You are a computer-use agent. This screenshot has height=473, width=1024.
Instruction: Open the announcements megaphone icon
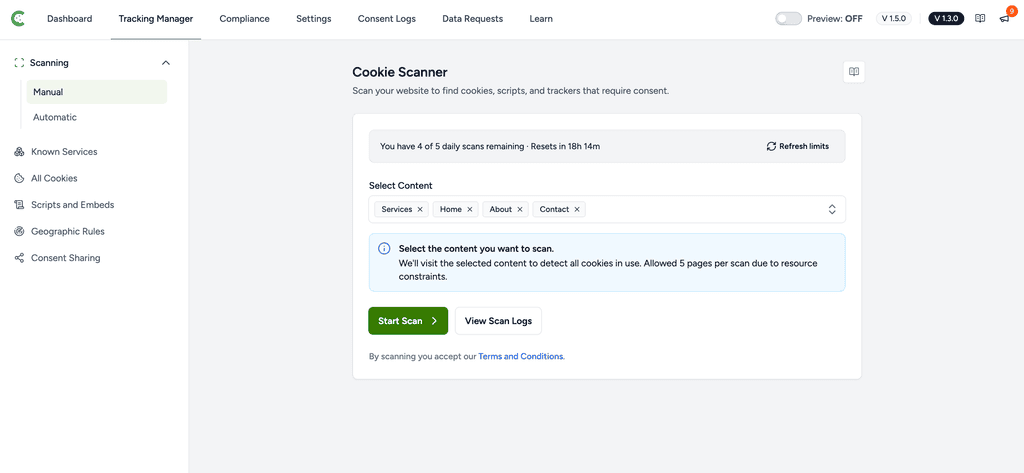(x=1004, y=19)
